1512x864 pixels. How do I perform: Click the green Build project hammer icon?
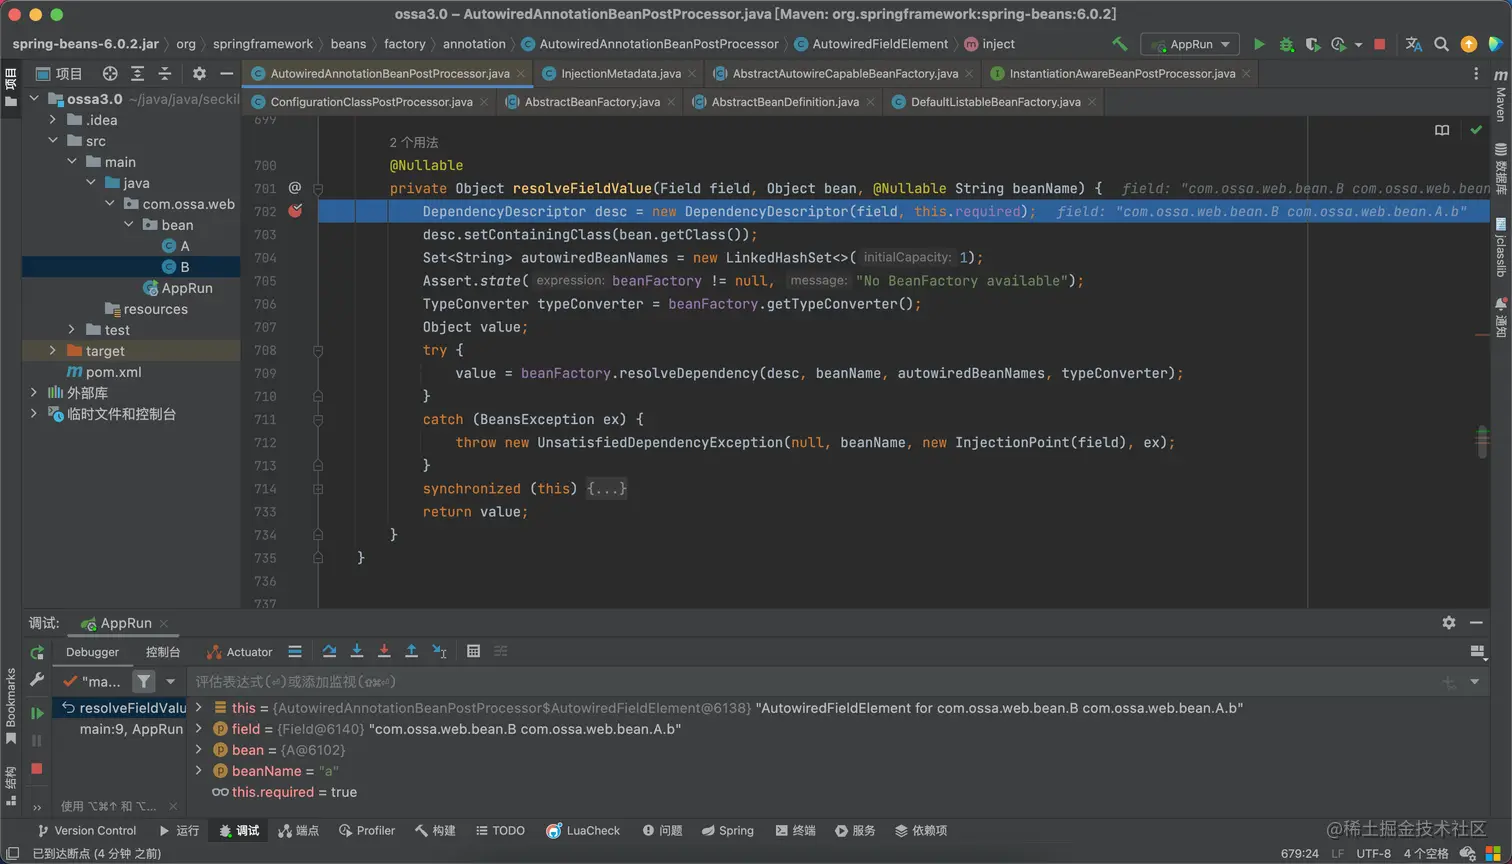coord(1120,44)
